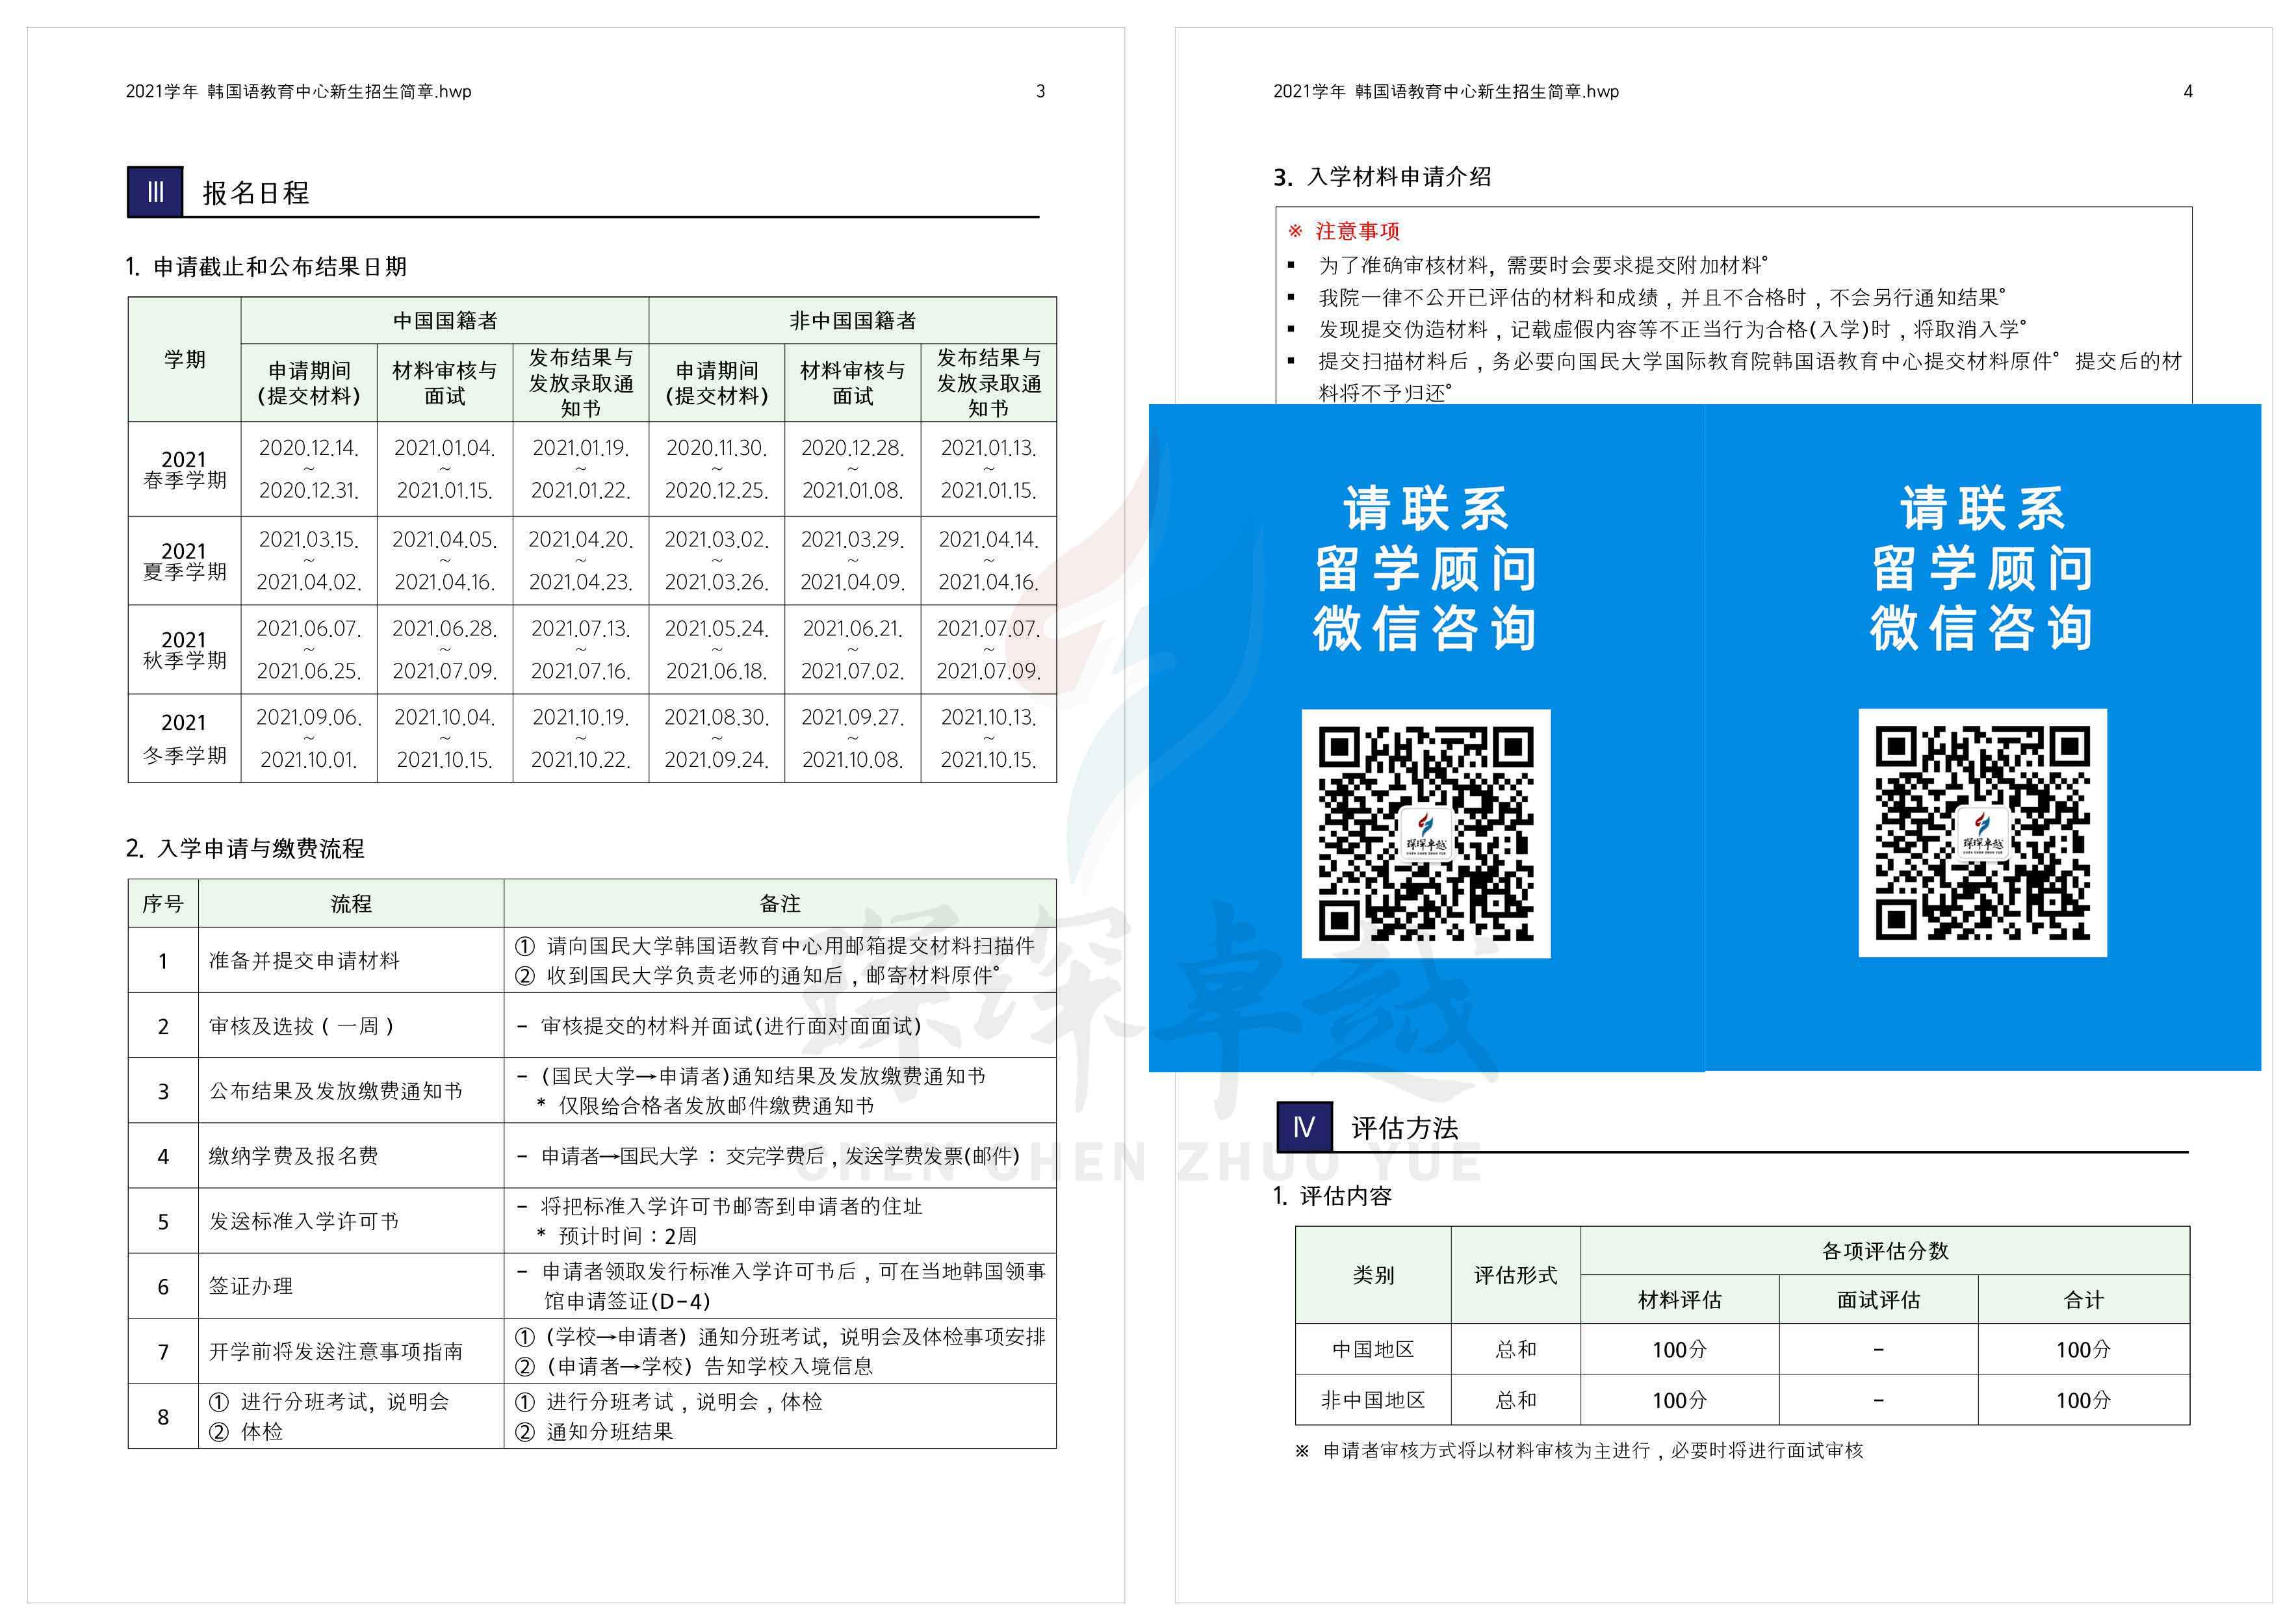
Task: Click the '备注' column header
Action: coord(780,904)
